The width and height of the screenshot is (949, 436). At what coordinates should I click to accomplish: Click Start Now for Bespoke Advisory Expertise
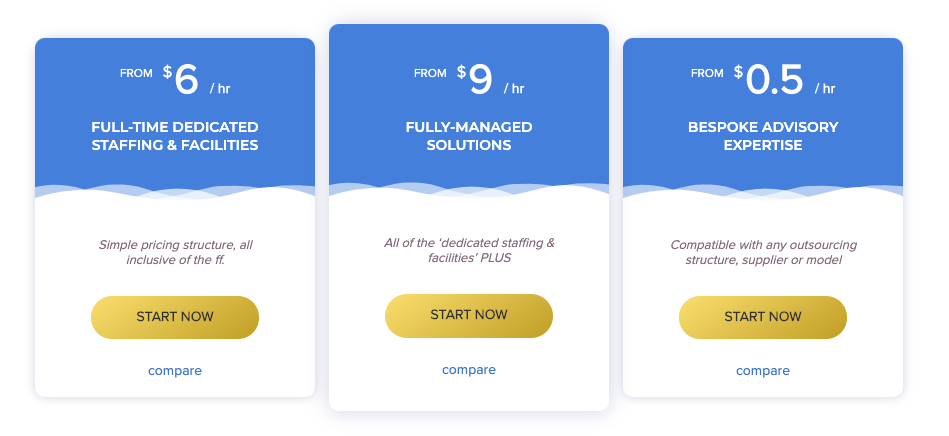click(763, 317)
